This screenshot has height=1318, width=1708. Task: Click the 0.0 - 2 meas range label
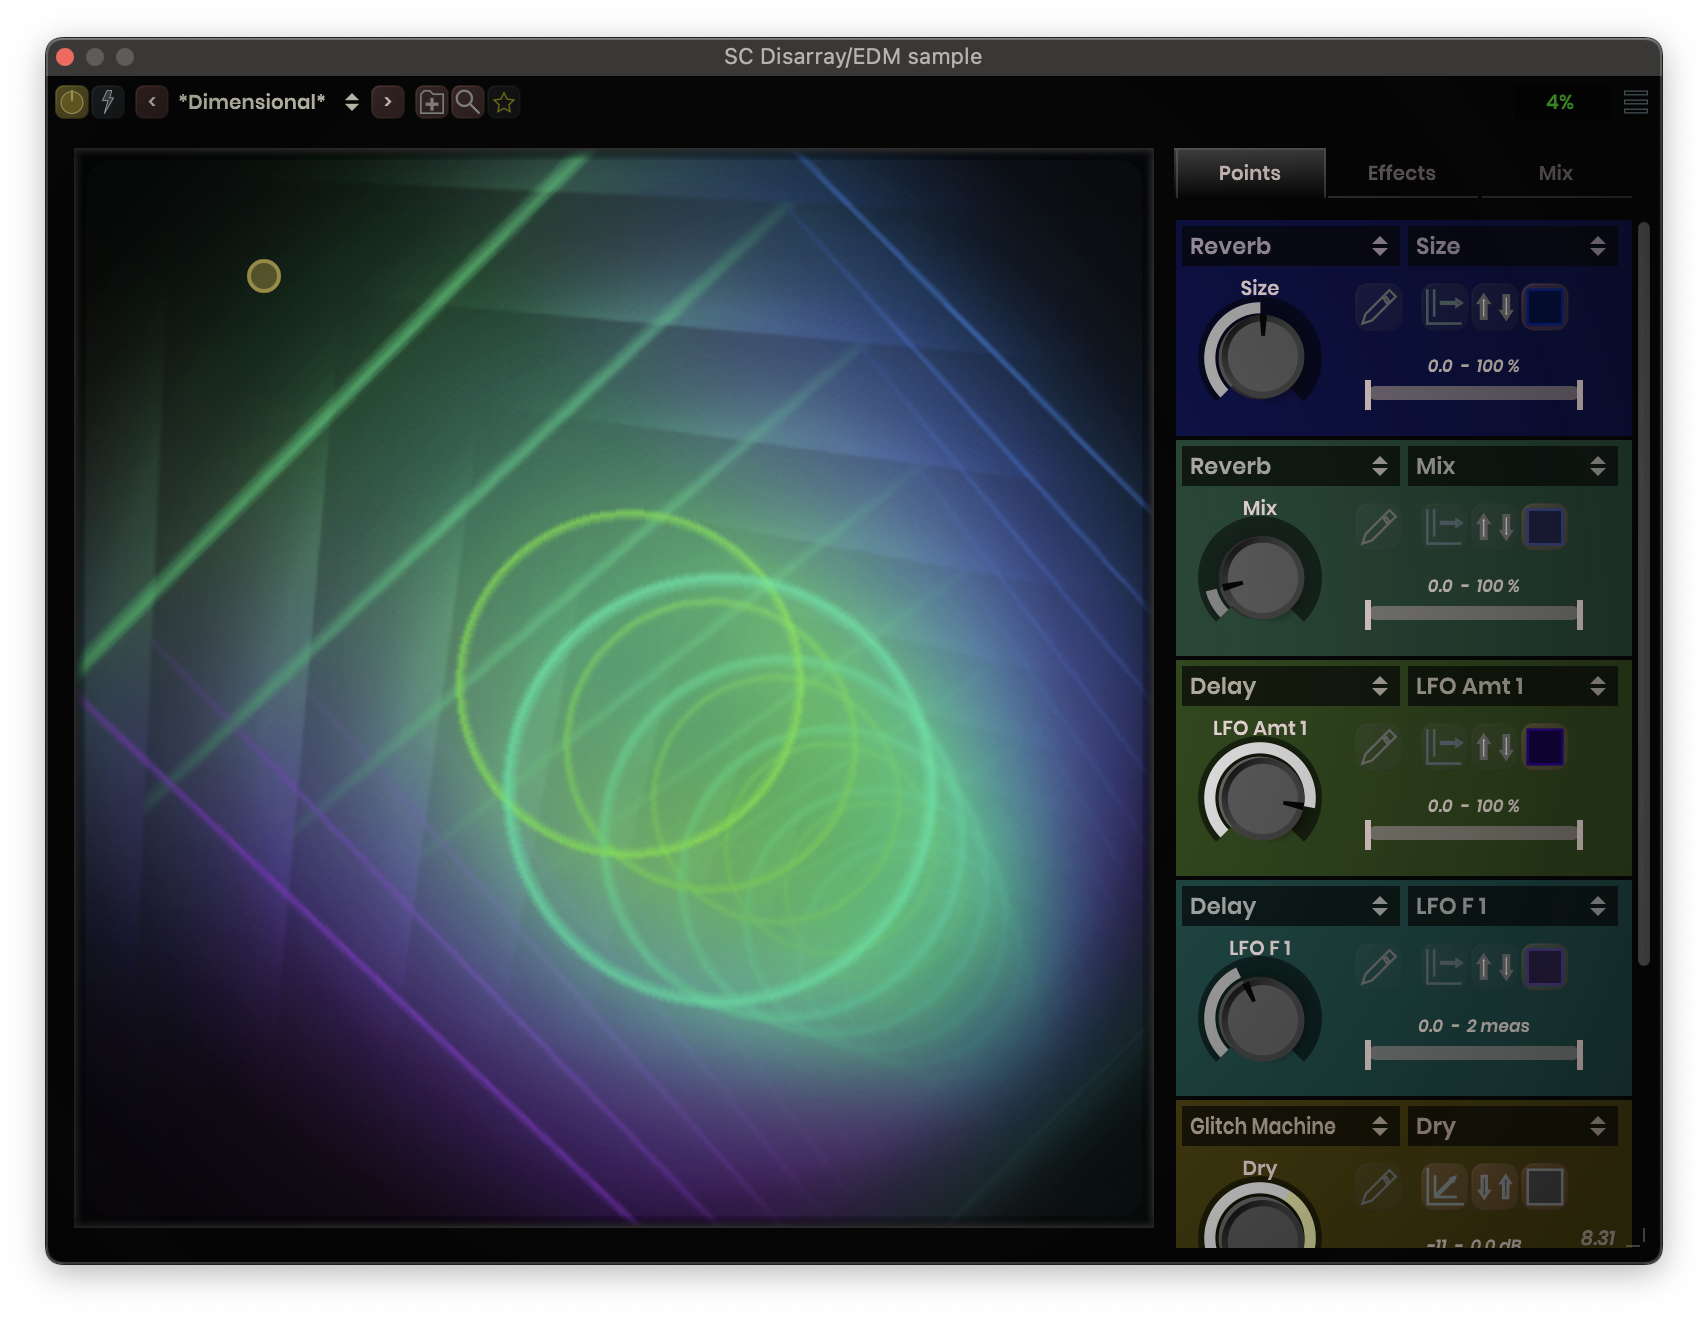pyautogui.click(x=1474, y=1026)
